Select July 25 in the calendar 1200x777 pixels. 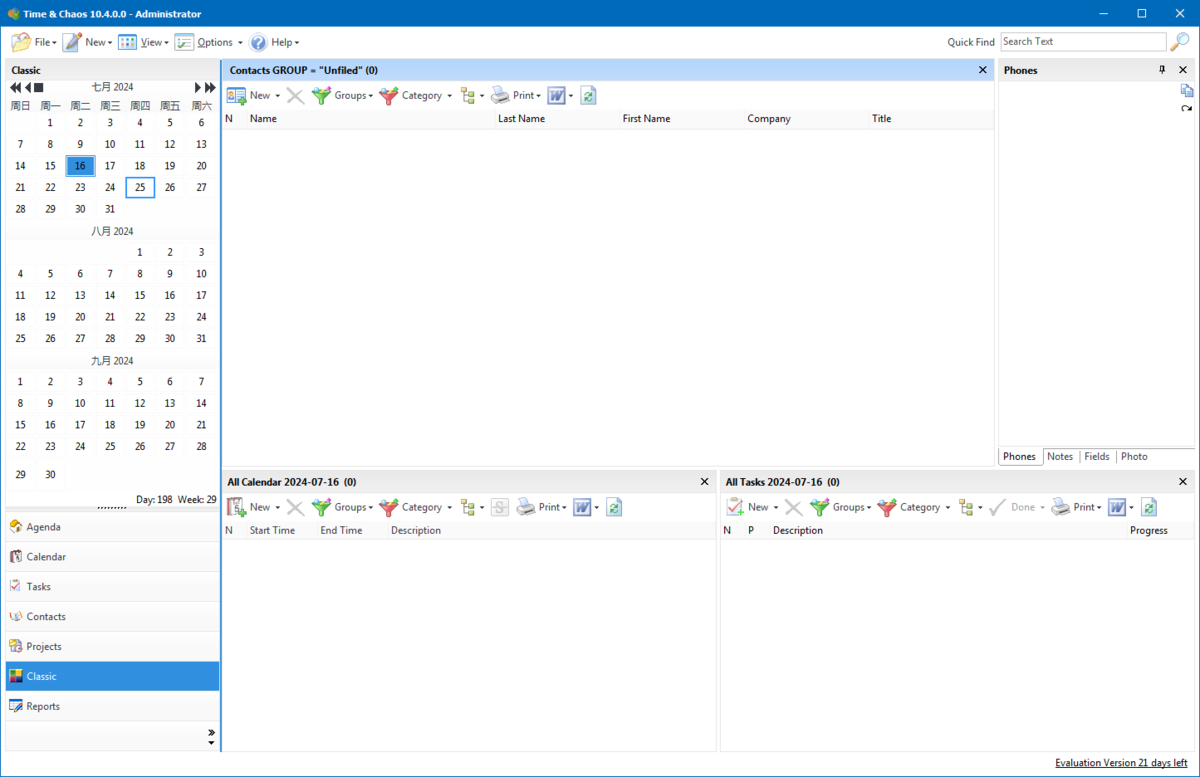tap(140, 188)
